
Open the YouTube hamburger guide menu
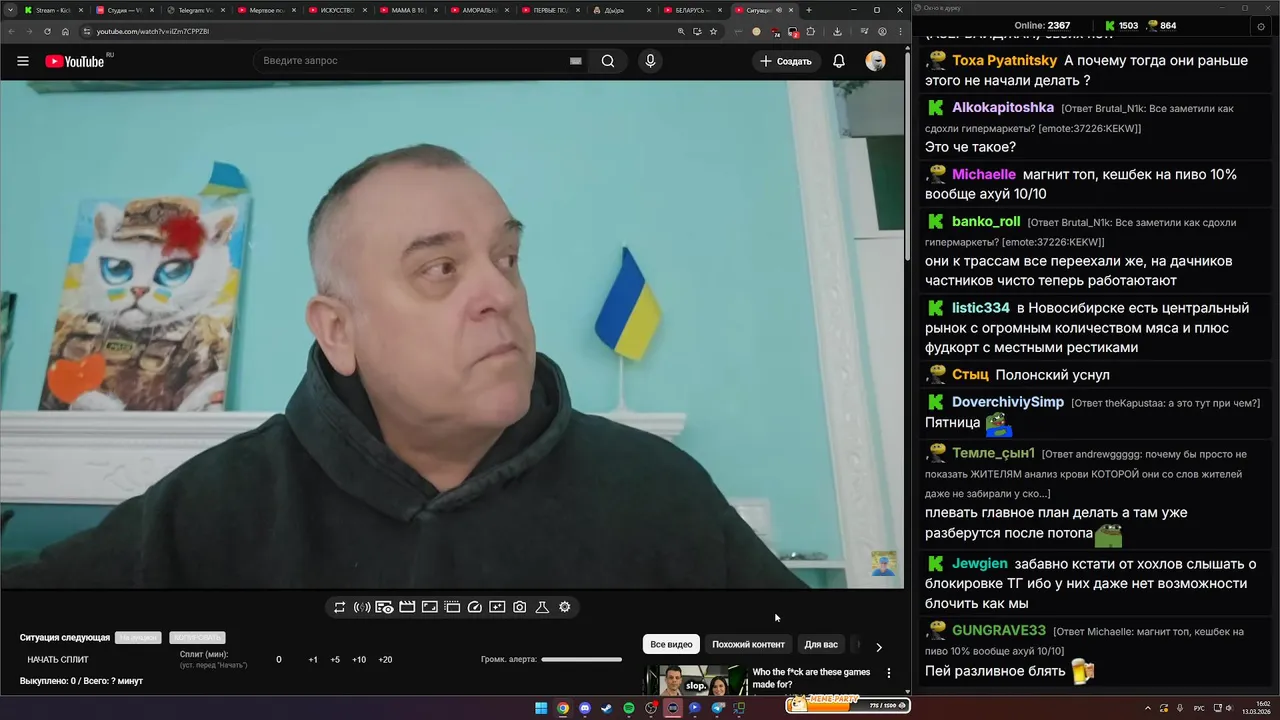coord(23,61)
